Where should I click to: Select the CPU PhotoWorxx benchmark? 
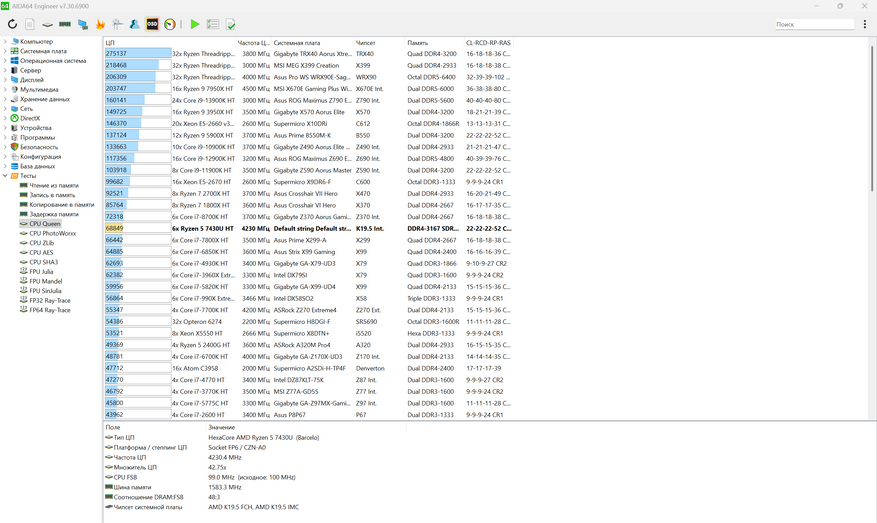(53, 233)
